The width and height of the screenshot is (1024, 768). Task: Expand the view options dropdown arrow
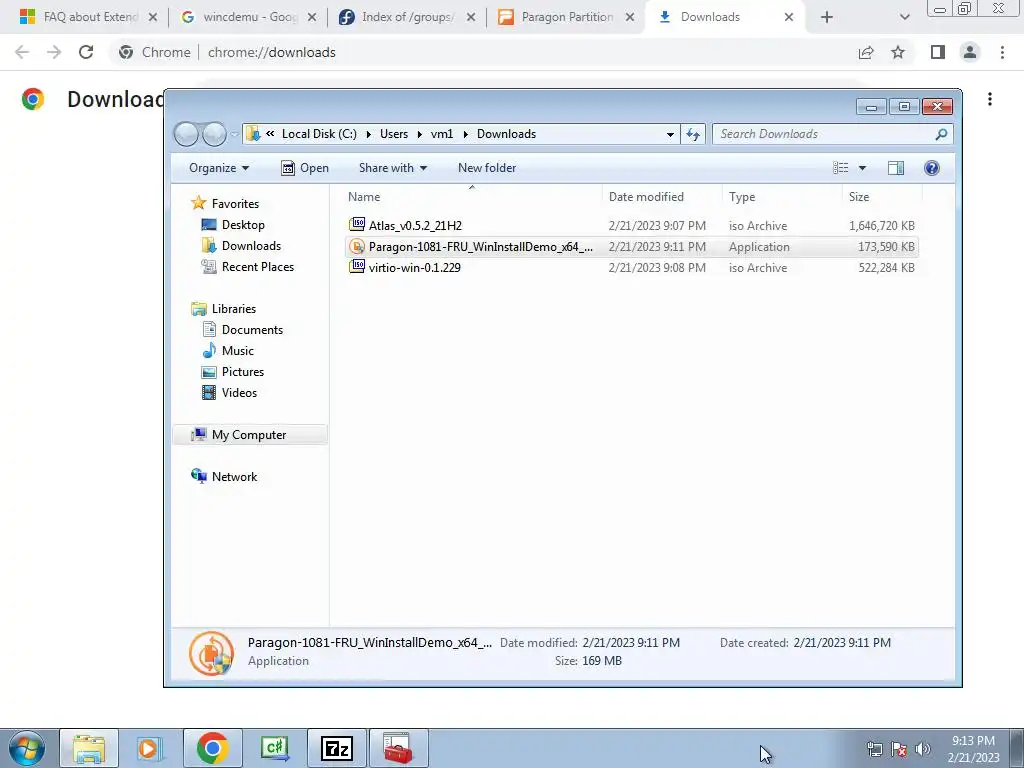pyautogui.click(x=862, y=168)
